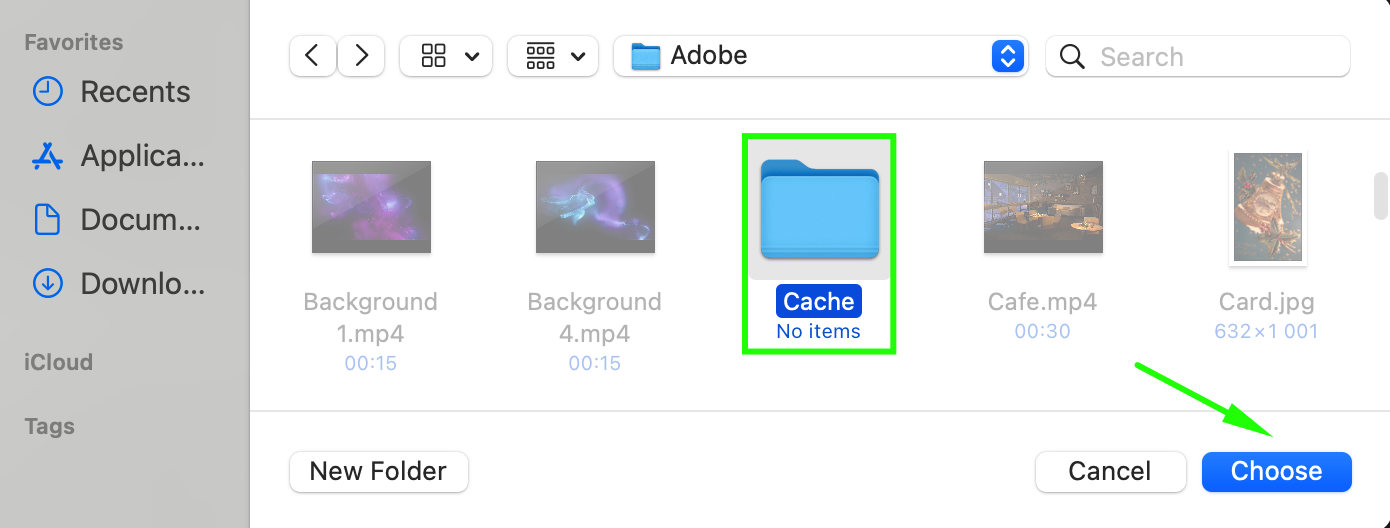Click the Cafe.mp4 video thumbnail
1390x528 pixels.
[x=1043, y=206]
